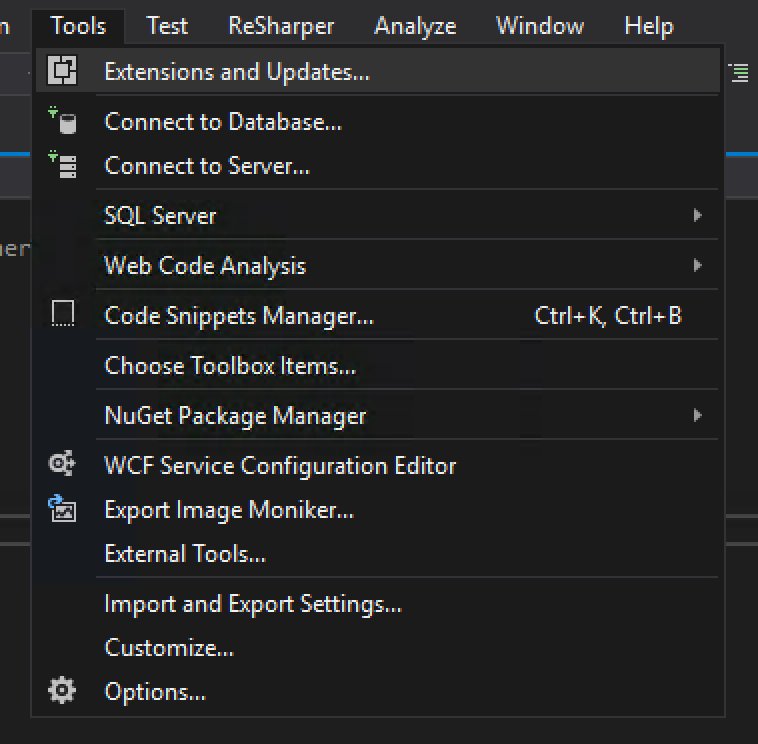758x744 pixels.
Task: Open the Help menu
Action: [x=649, y=26]
